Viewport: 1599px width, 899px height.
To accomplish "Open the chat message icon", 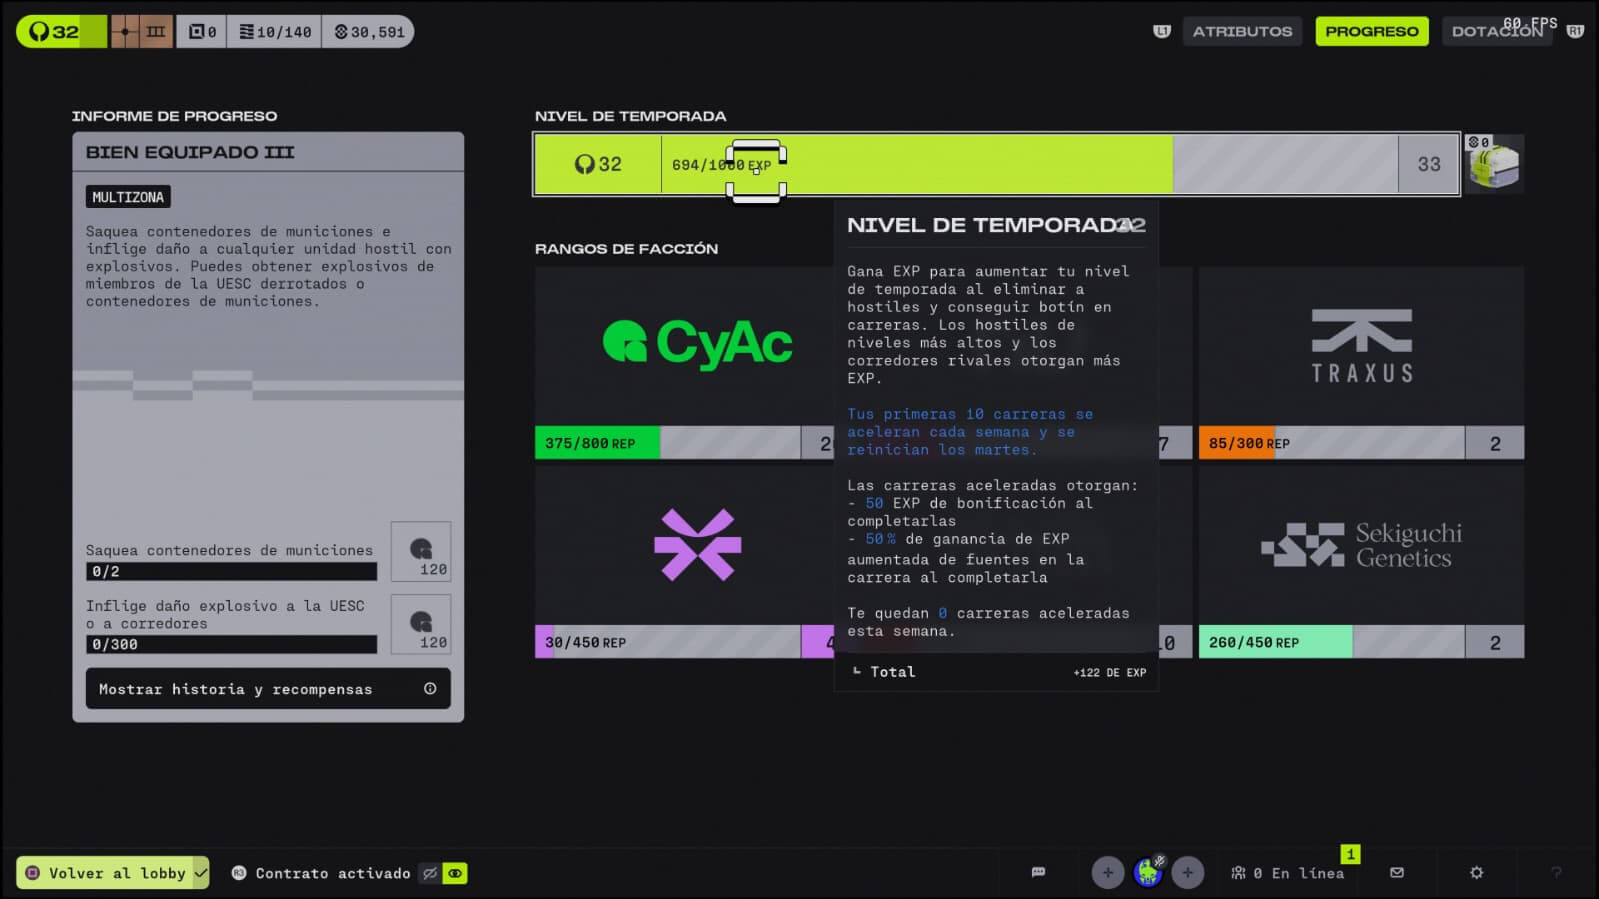I will 1038,872.
